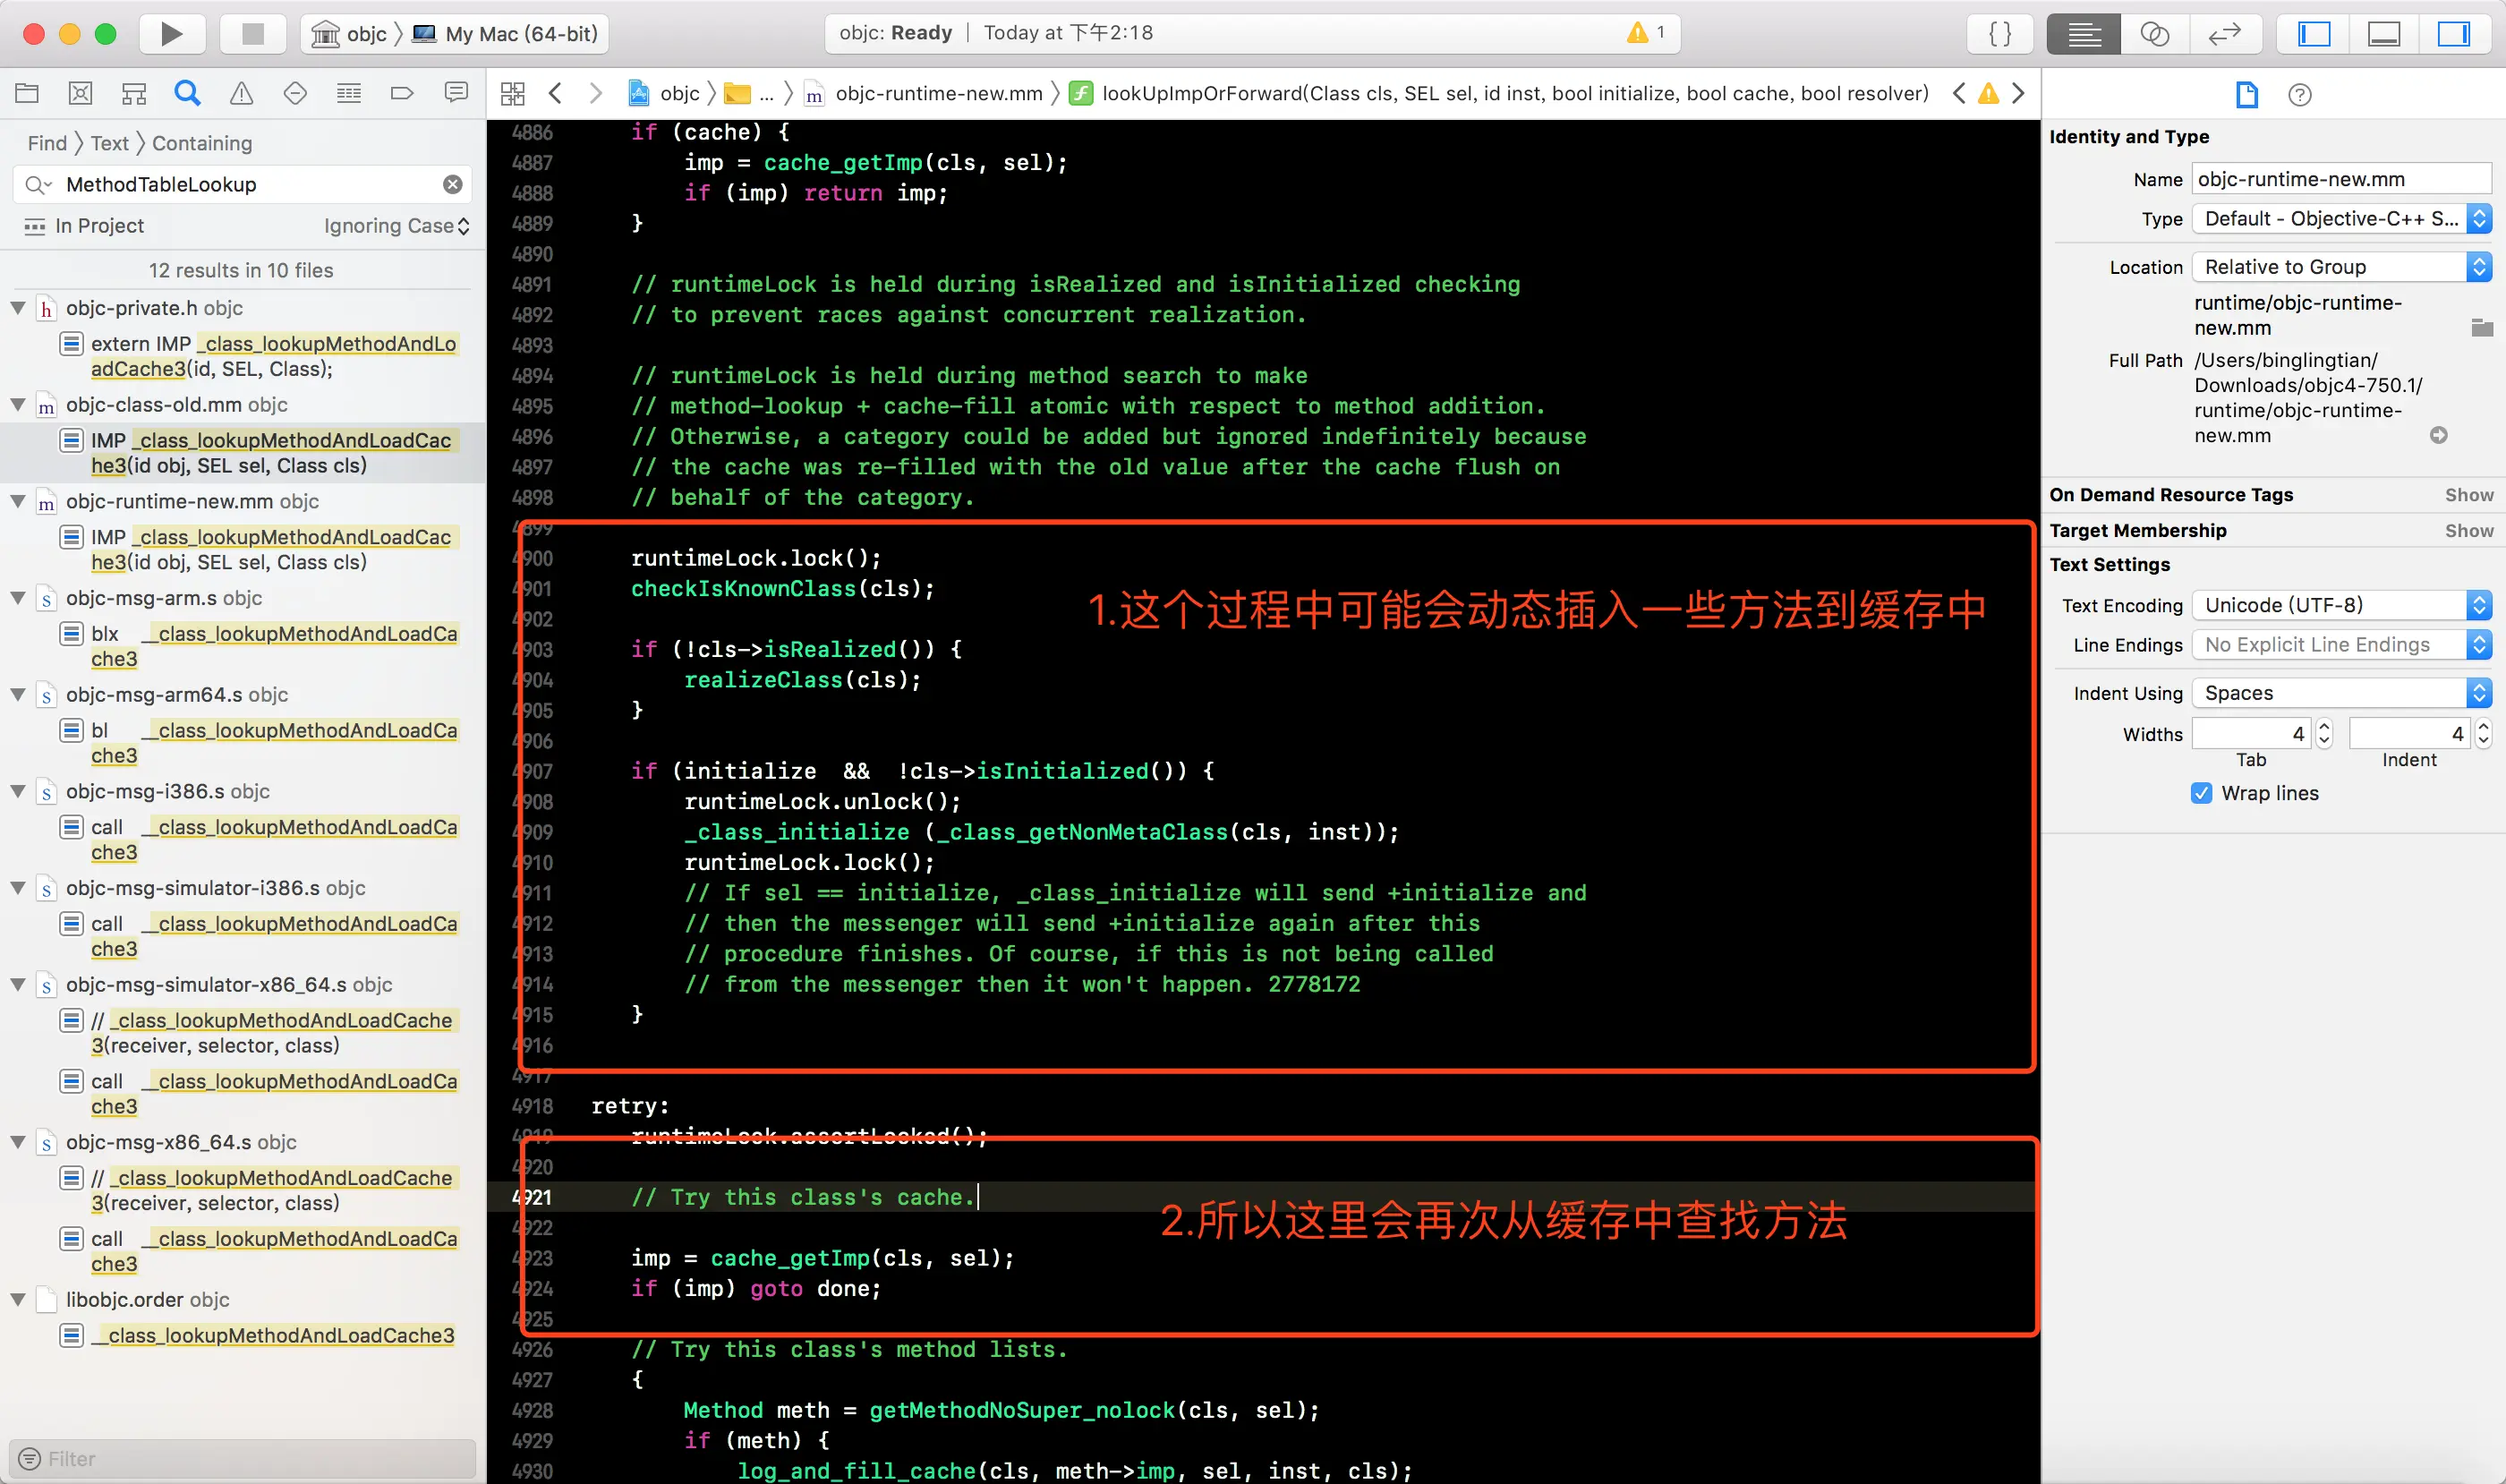Switch to the Assistant editor
2506x1484 pixels.
[x=2154, y=33]
